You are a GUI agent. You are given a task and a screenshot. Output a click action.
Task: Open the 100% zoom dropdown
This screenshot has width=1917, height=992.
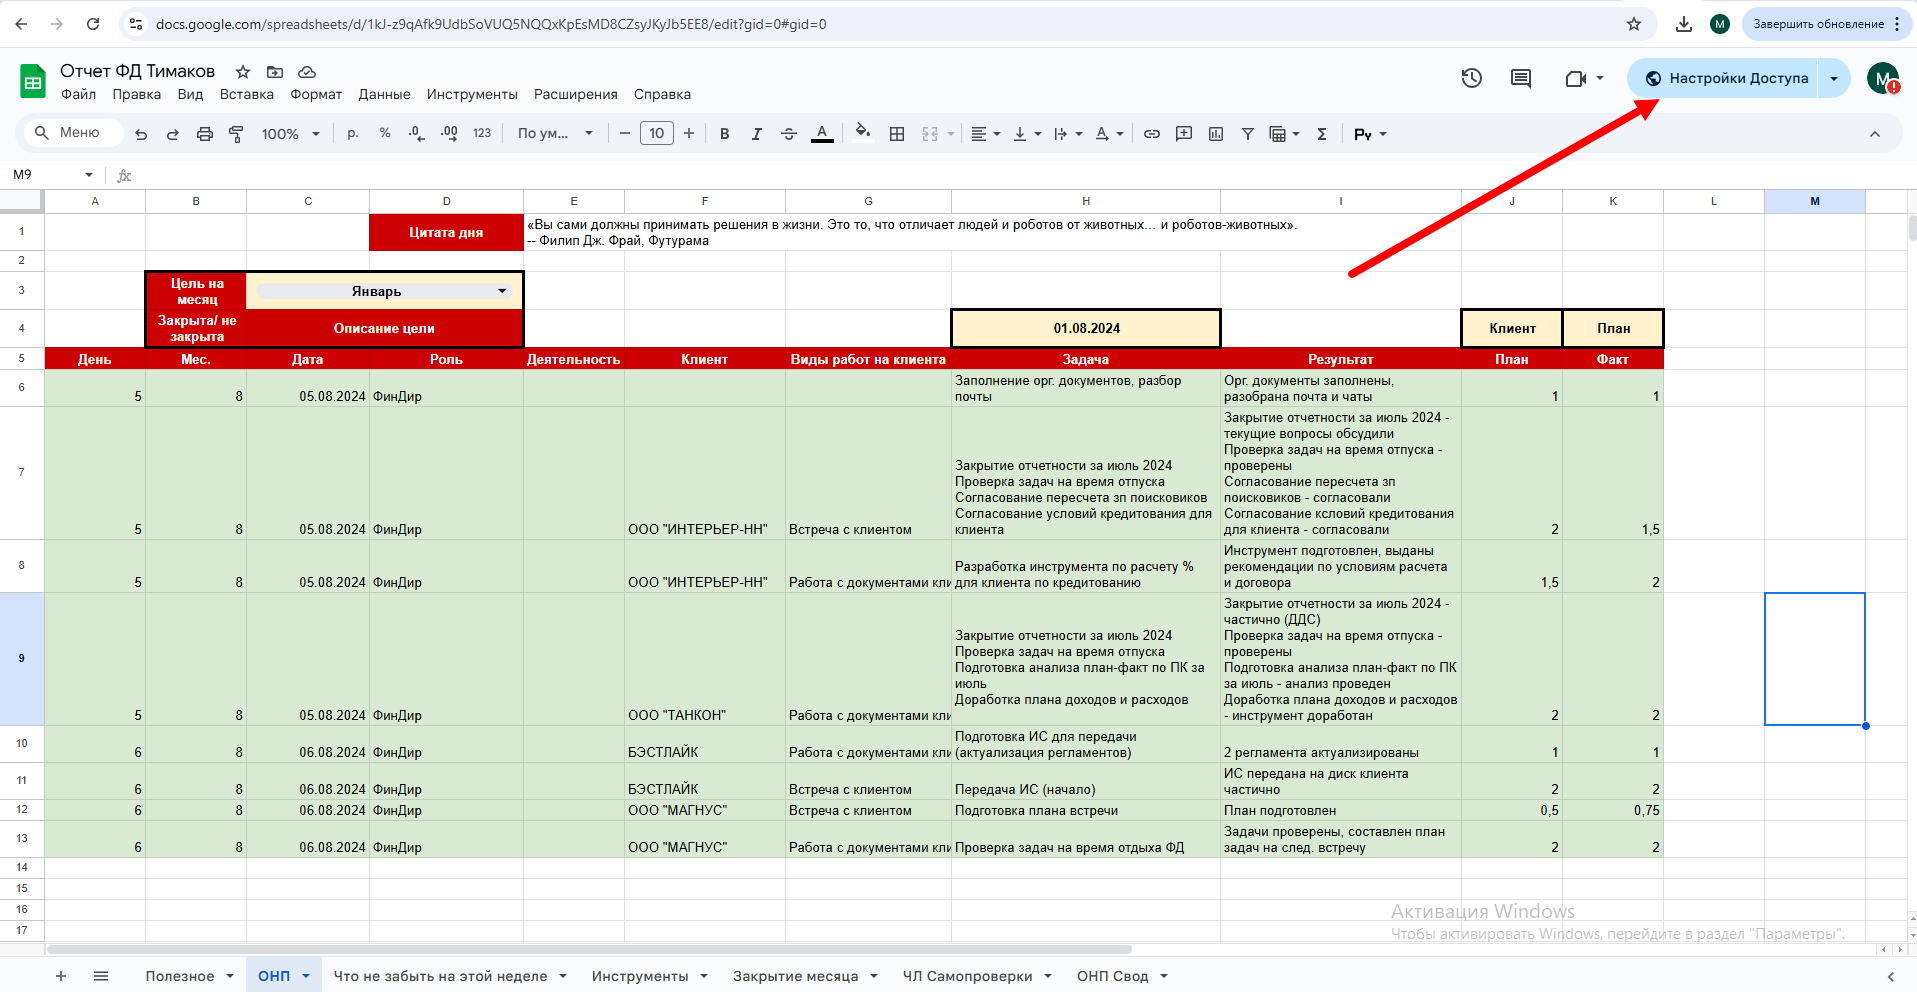(x=291, y=134)
